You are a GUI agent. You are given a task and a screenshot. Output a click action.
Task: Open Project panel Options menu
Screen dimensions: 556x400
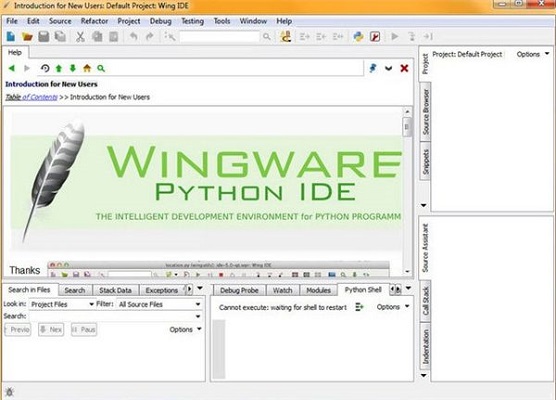(532, 54)
